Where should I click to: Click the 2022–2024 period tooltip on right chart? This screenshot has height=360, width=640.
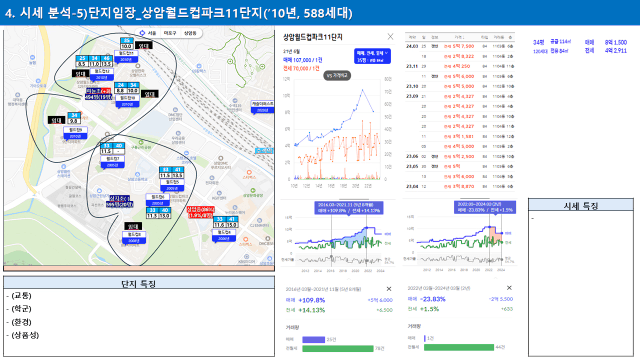coord(485,207)
